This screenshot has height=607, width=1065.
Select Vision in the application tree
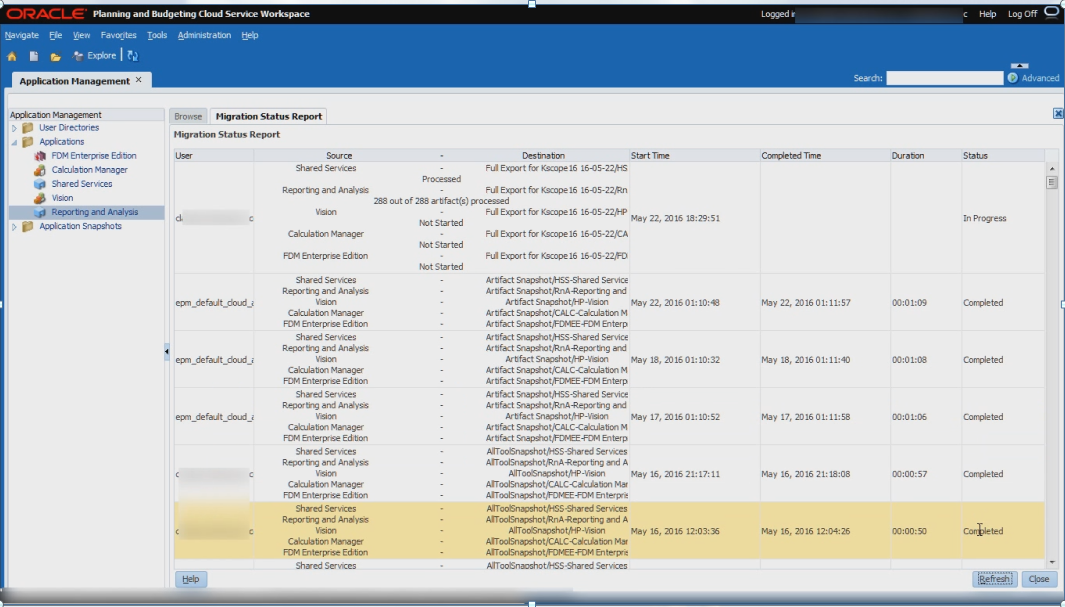point(62,198)
